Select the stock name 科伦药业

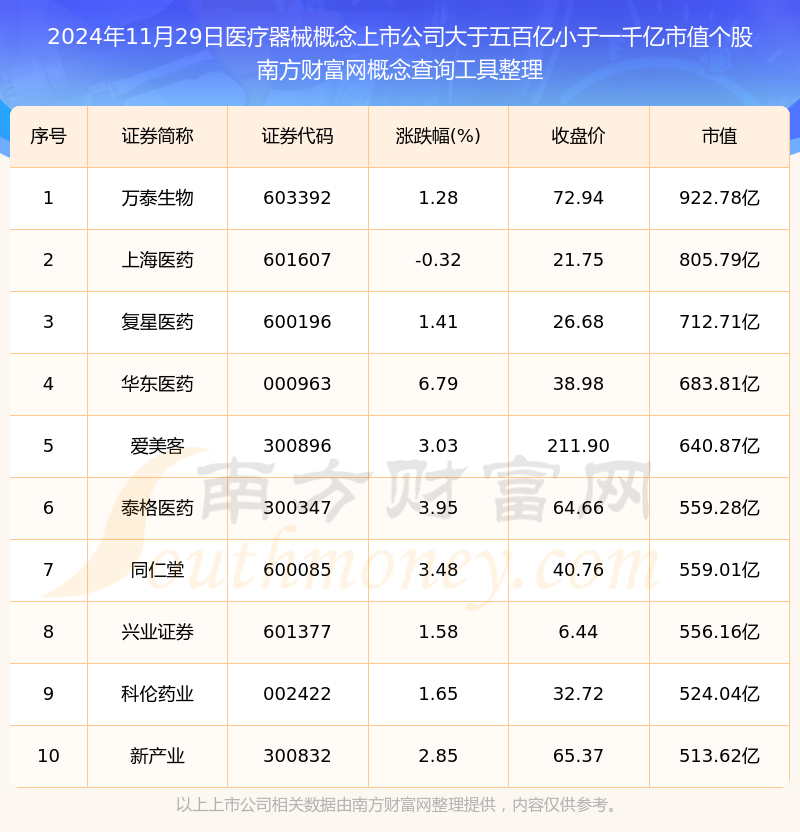[158, 694]
